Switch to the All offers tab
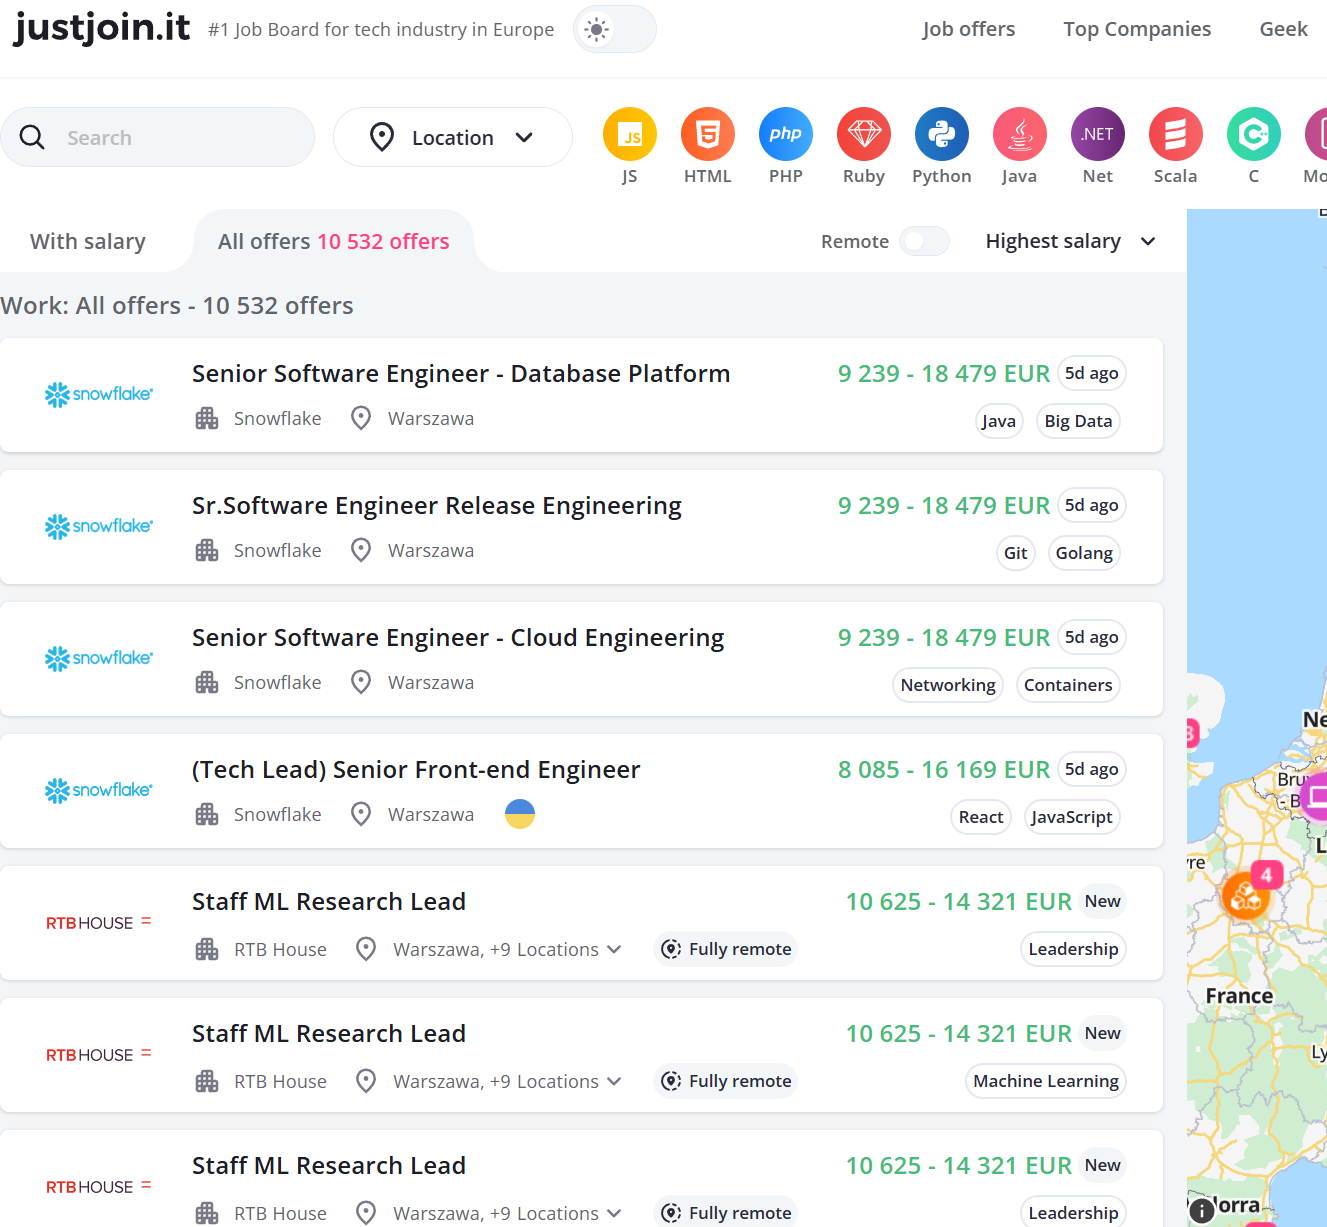 coord(334,241)
